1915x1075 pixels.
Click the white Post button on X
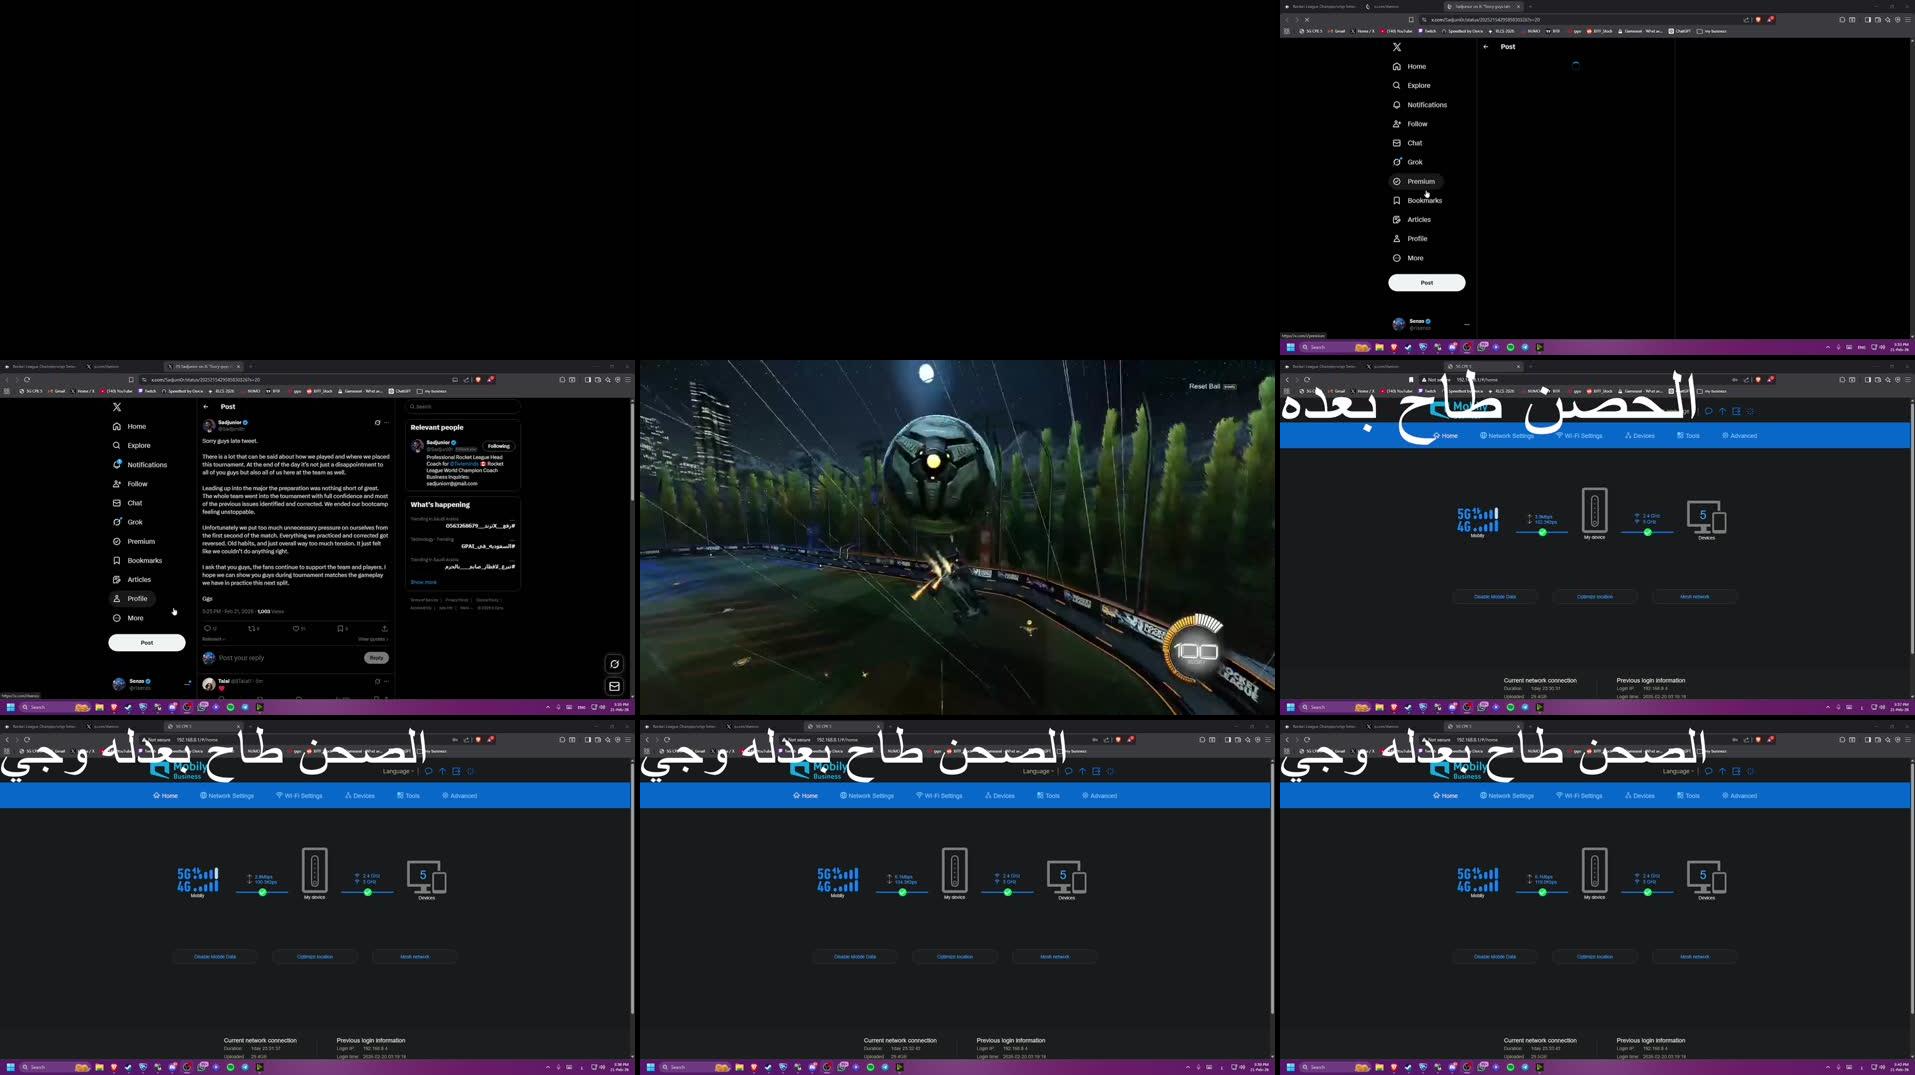(146, 642)
